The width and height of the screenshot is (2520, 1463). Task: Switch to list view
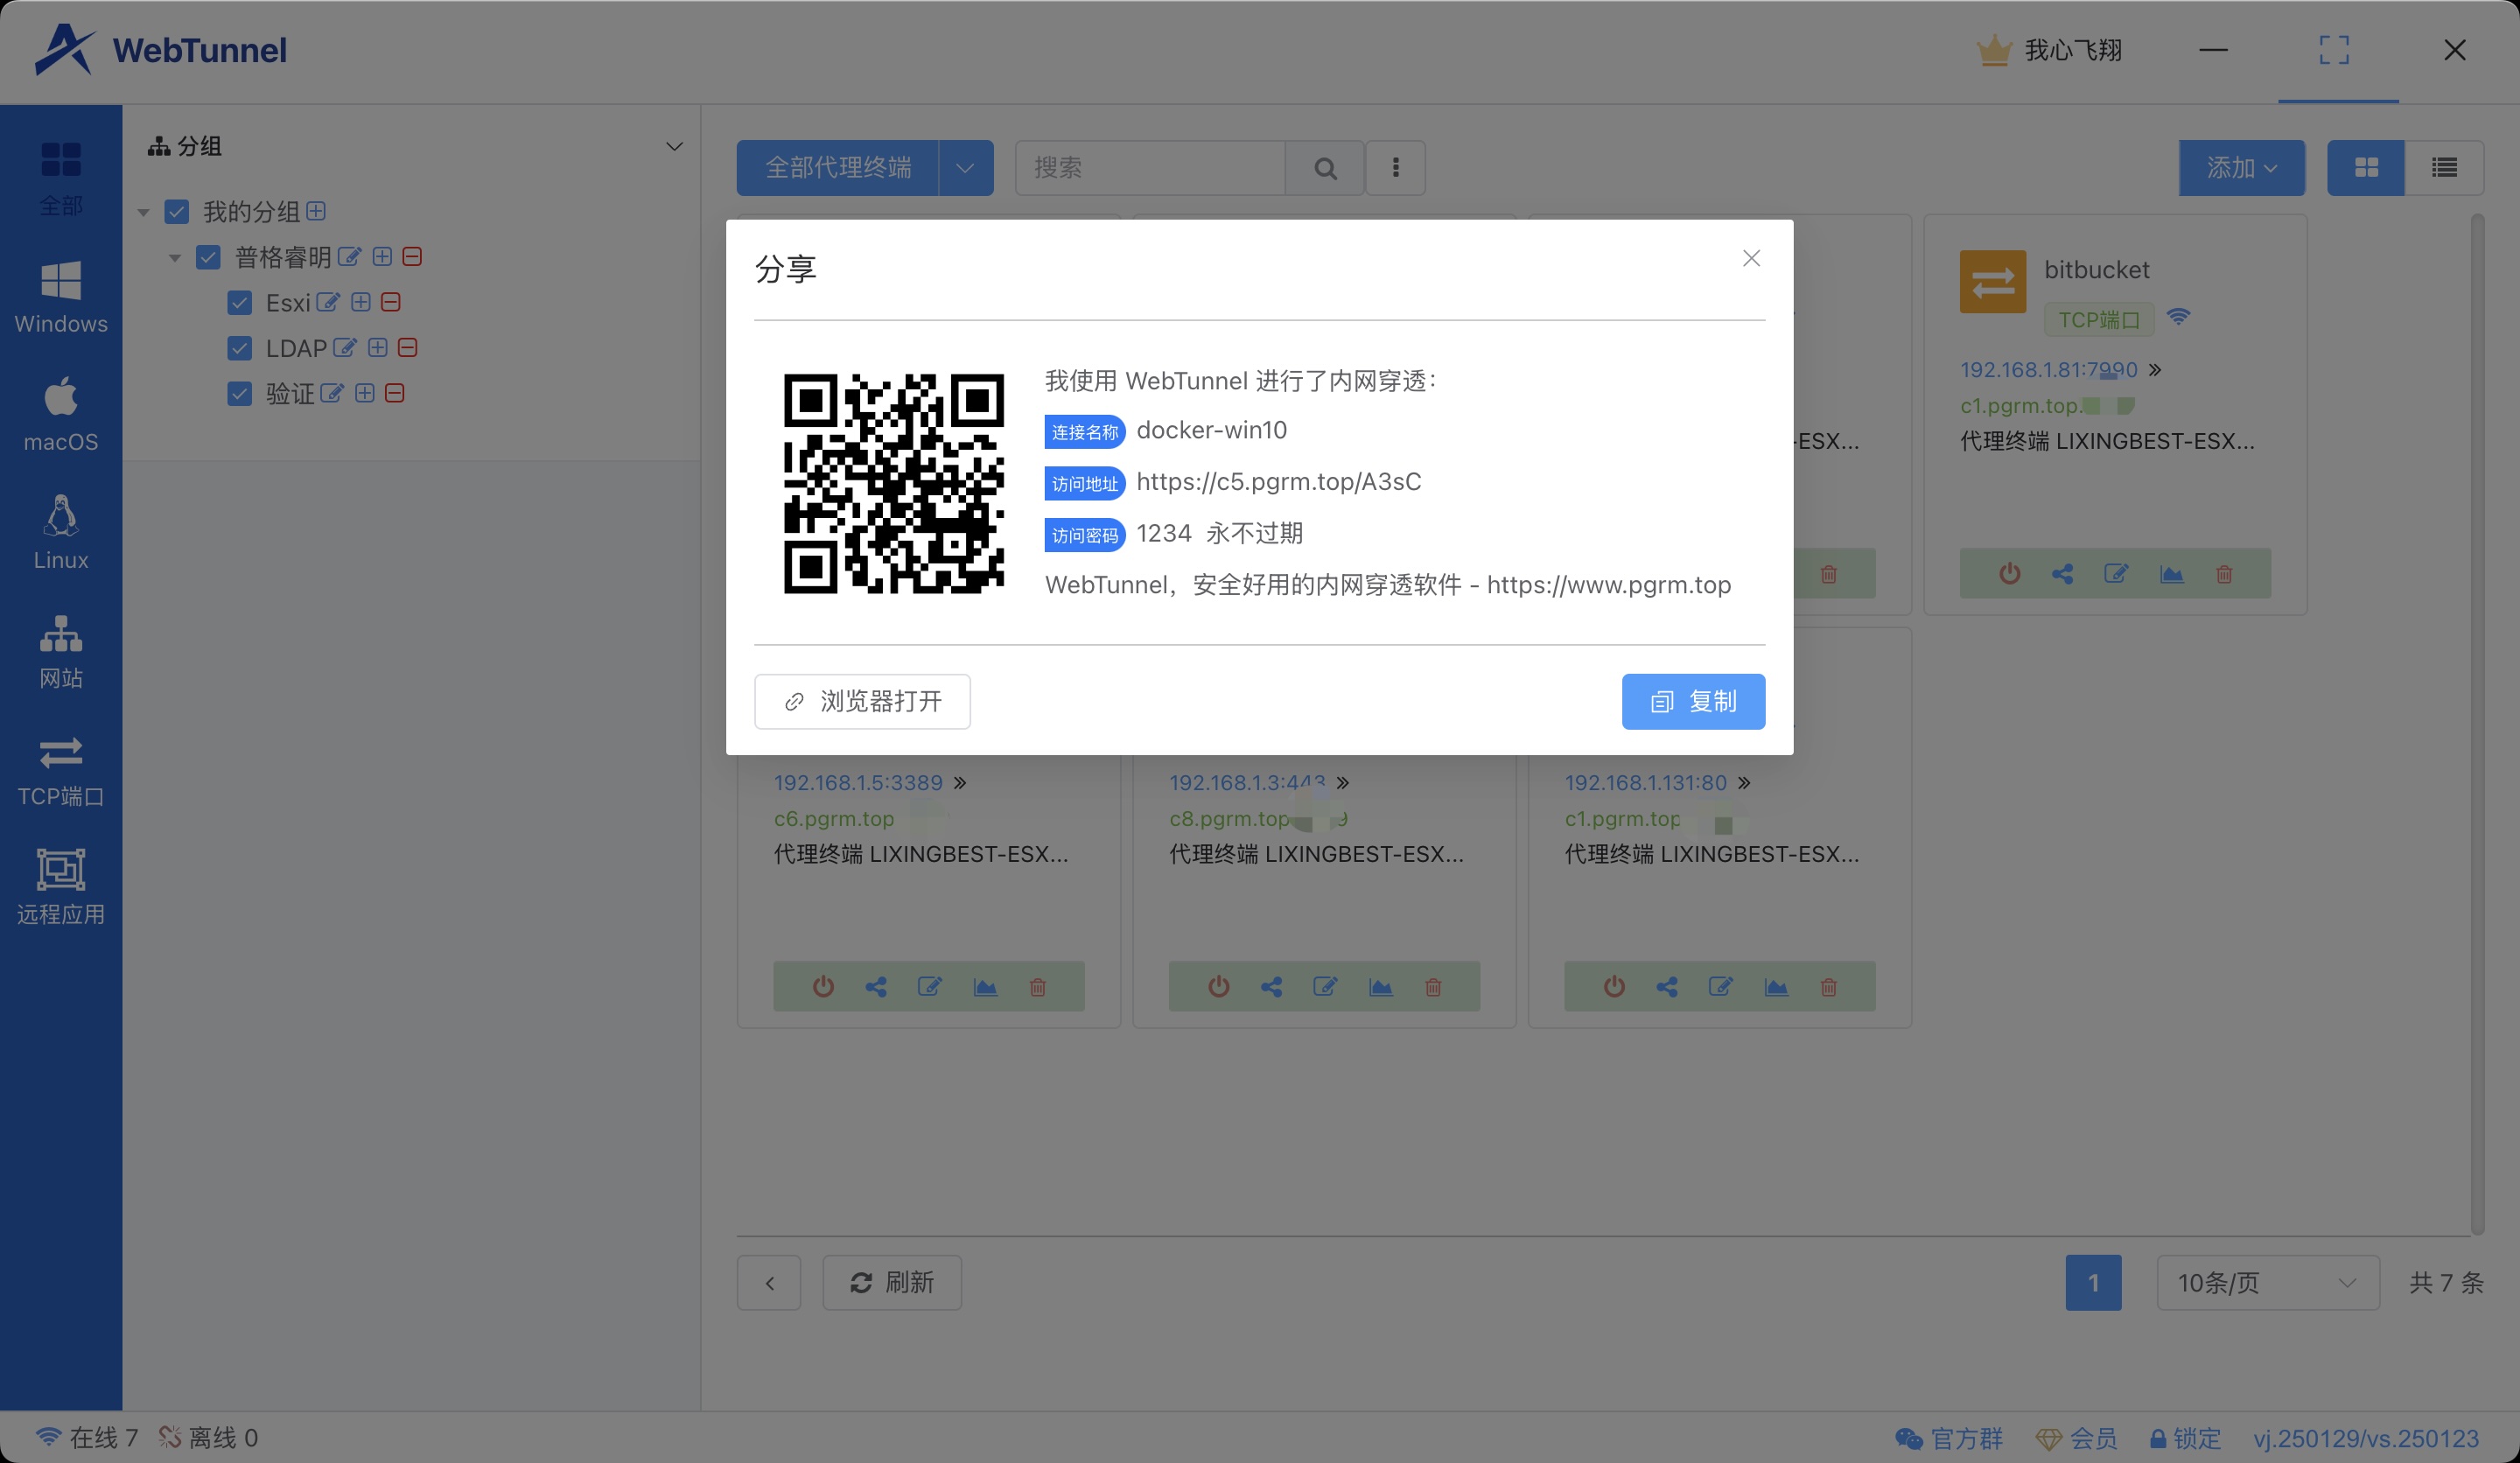click(x=2444, y=167)
